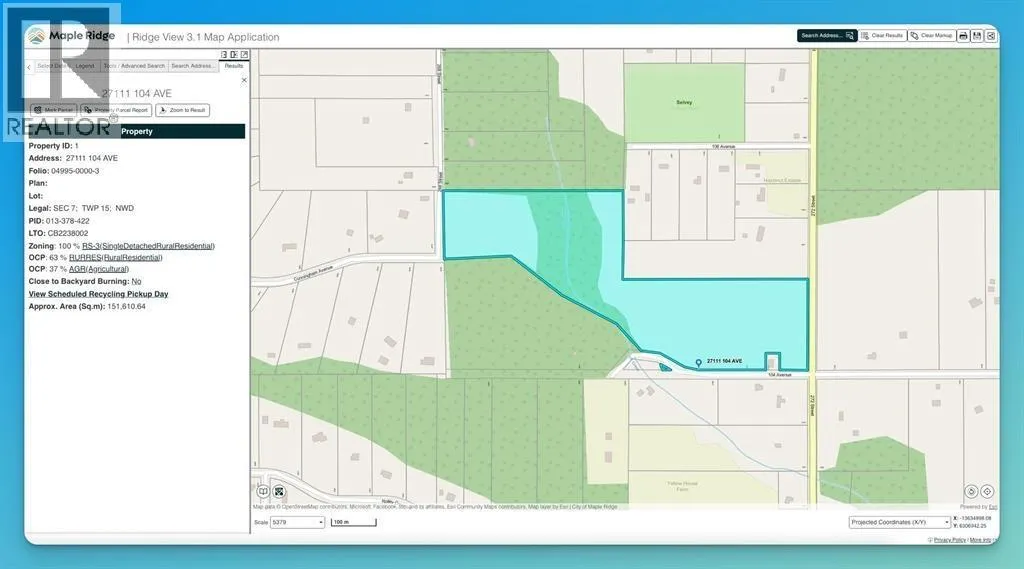Image resolution: width=1024 pixels, height=569 pixels.
Task: Click the Clear Results button
Action: pos(882,35)
